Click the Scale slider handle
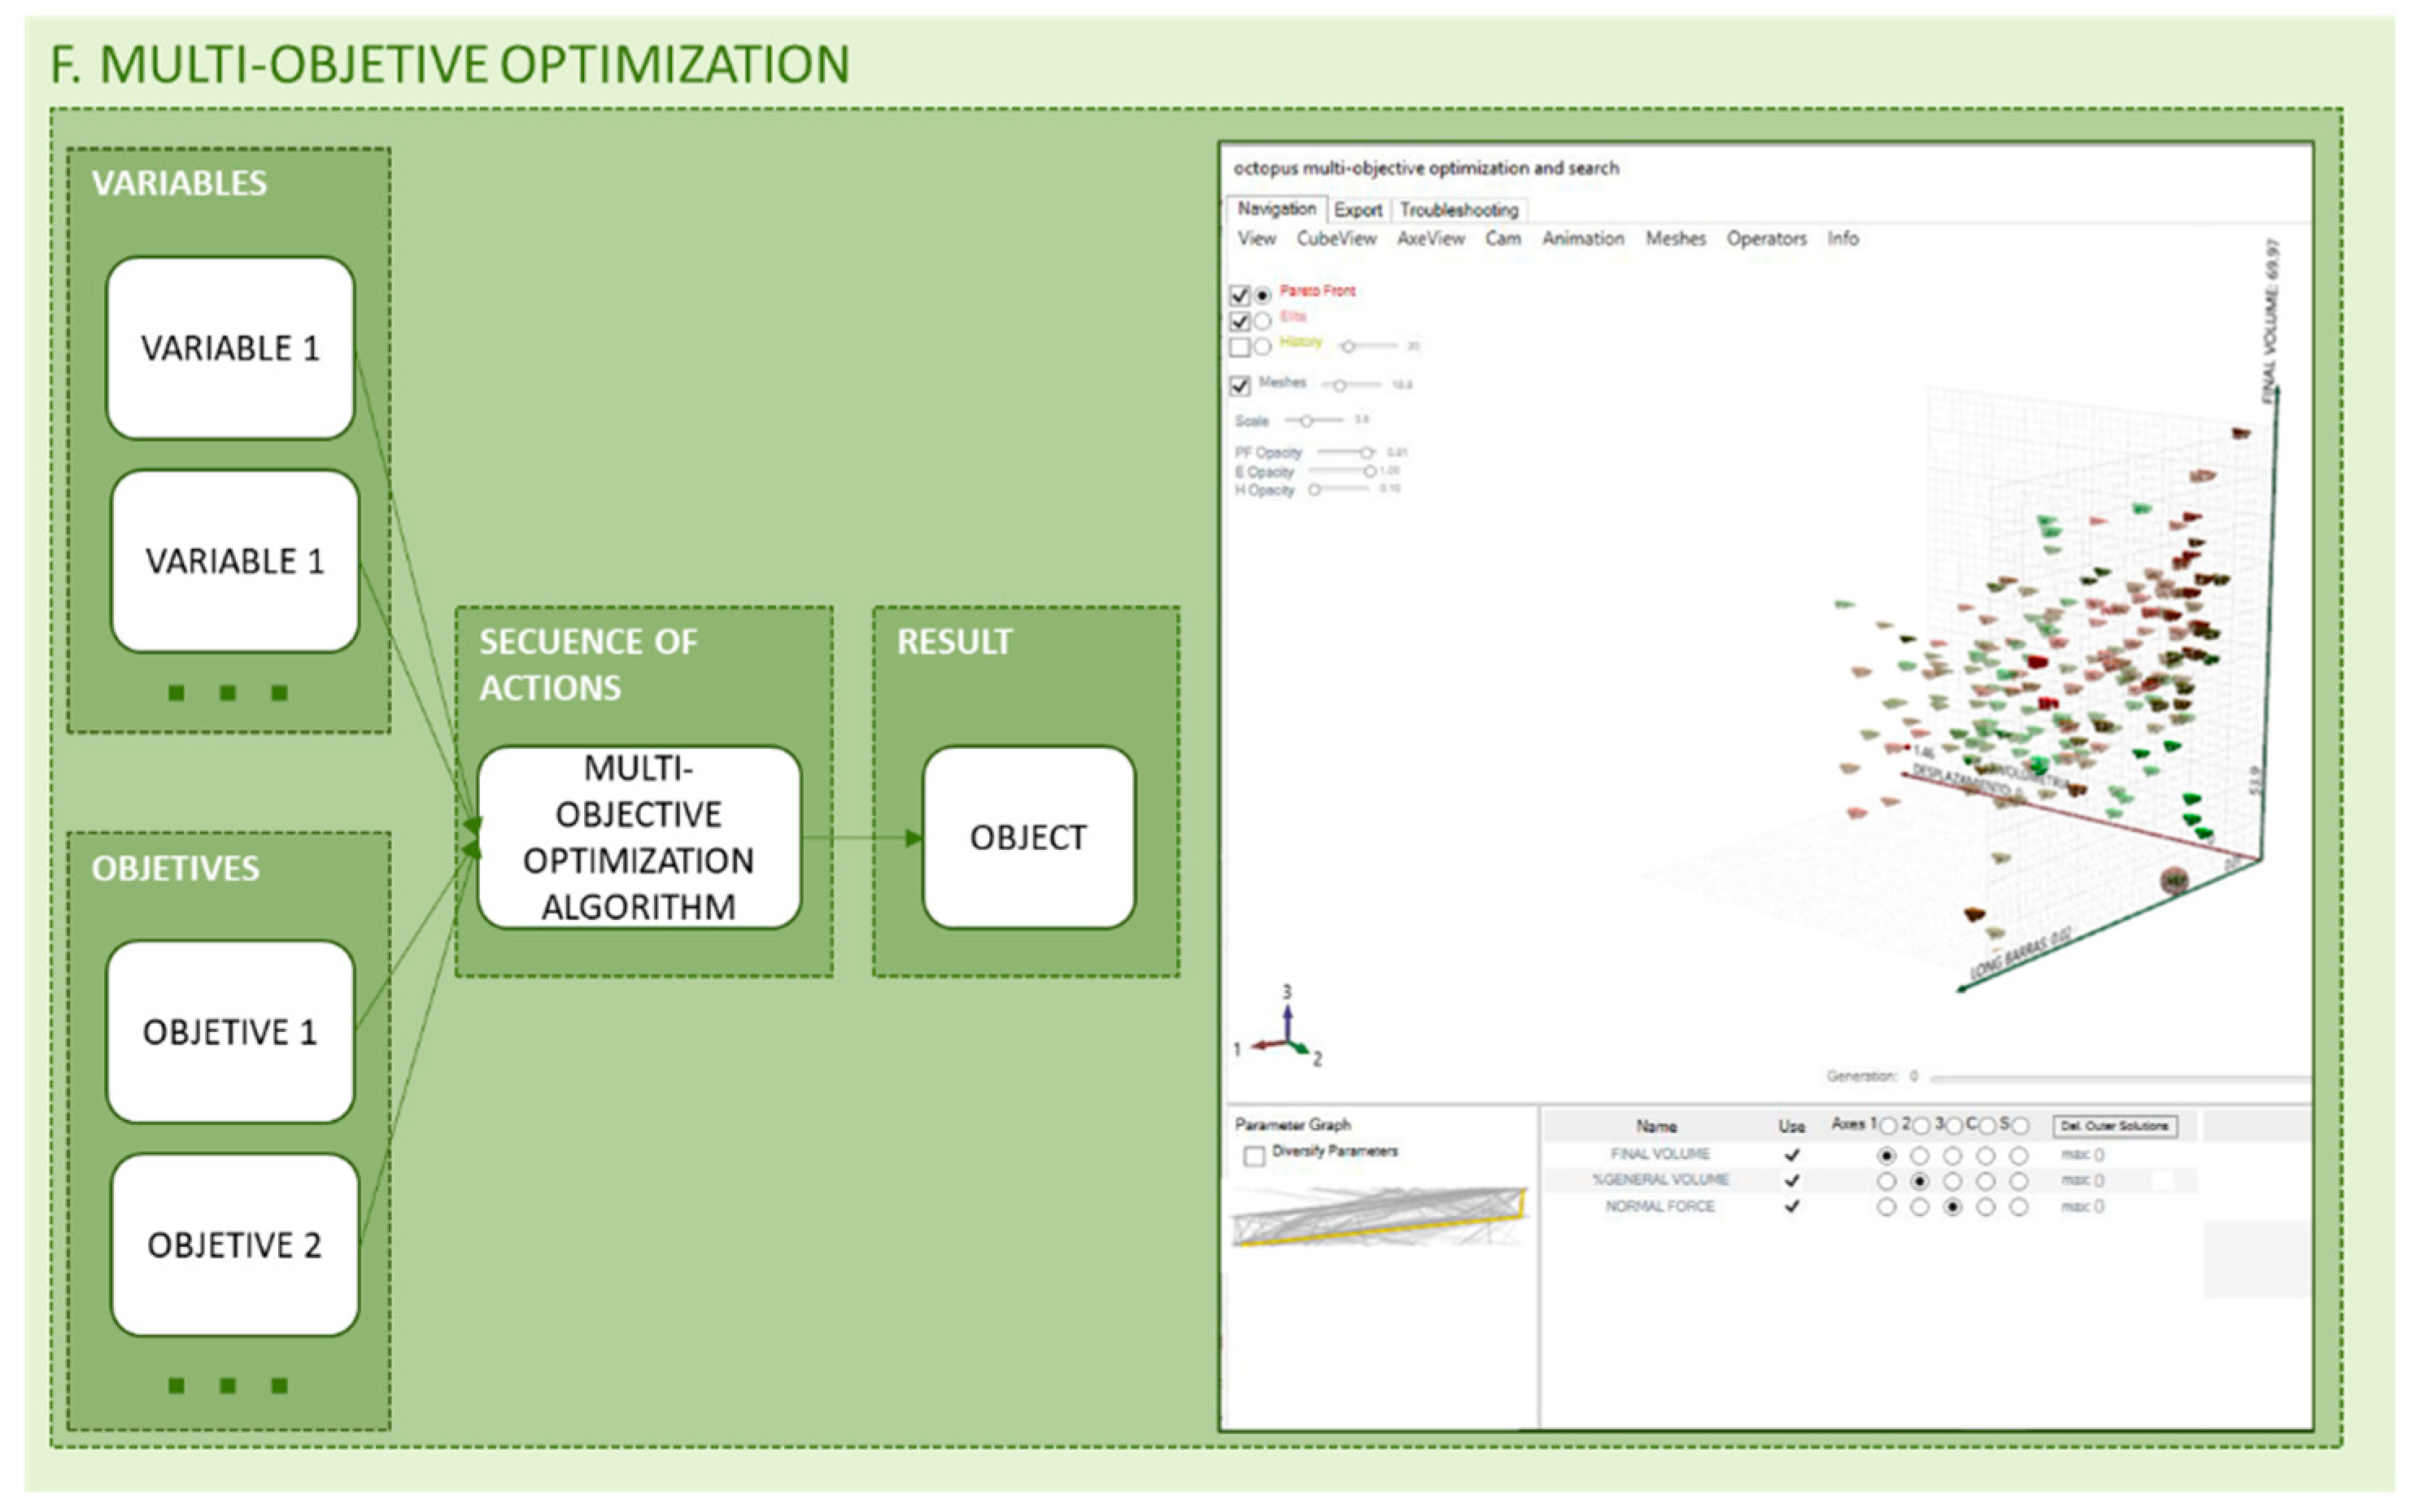This screenshot has height=1512, width=2411. 1306,421
